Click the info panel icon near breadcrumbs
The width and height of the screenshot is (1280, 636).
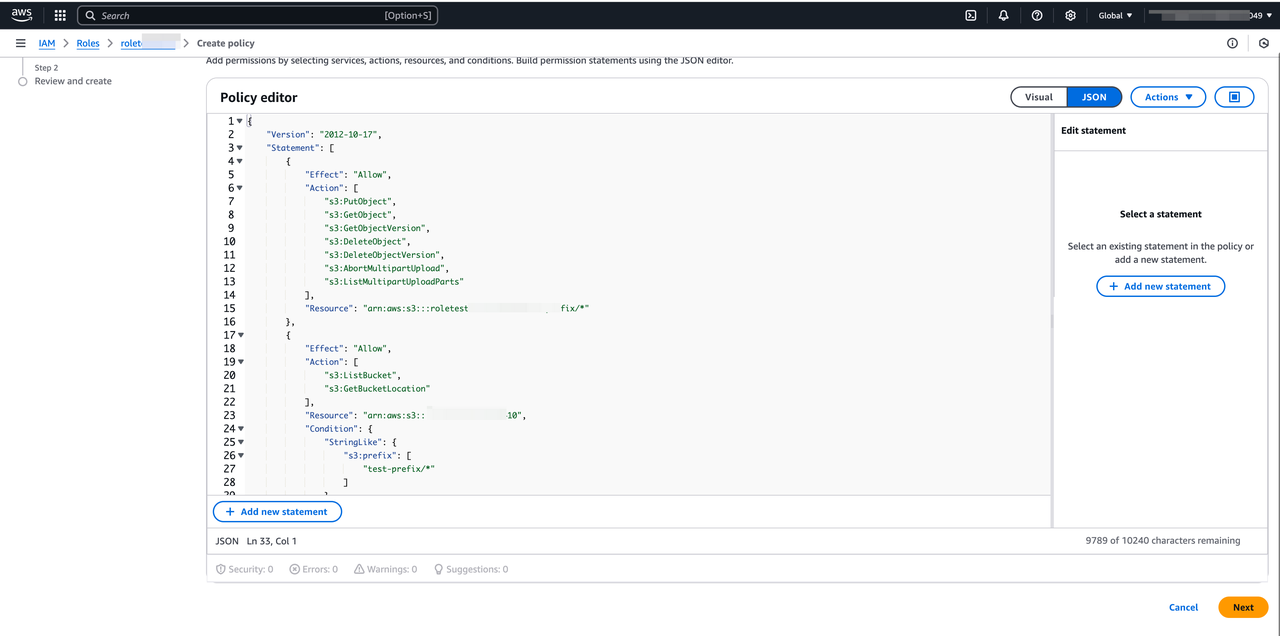pyautogui.click(x=1232, y=43)
